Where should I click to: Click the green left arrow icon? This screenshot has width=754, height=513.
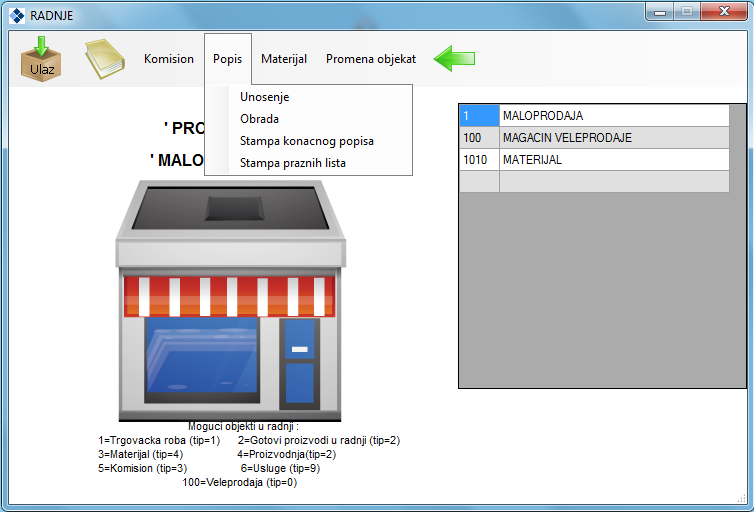(x=454, y=59)
